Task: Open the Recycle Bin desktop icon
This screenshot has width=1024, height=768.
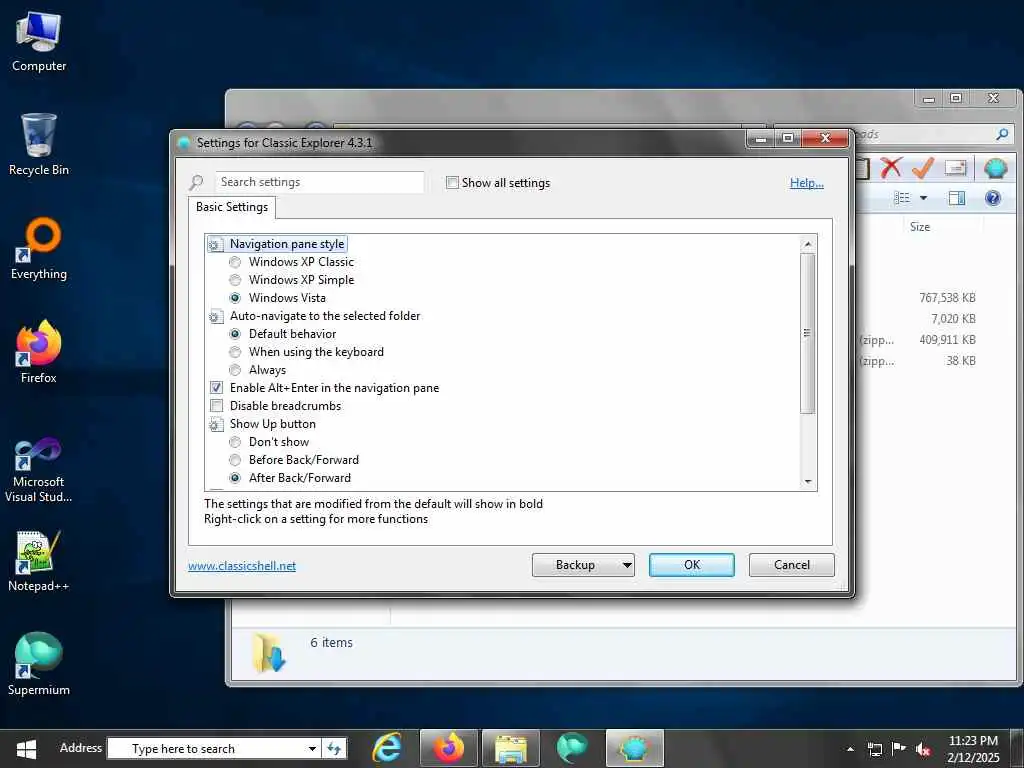Action: tap(39, 145)
